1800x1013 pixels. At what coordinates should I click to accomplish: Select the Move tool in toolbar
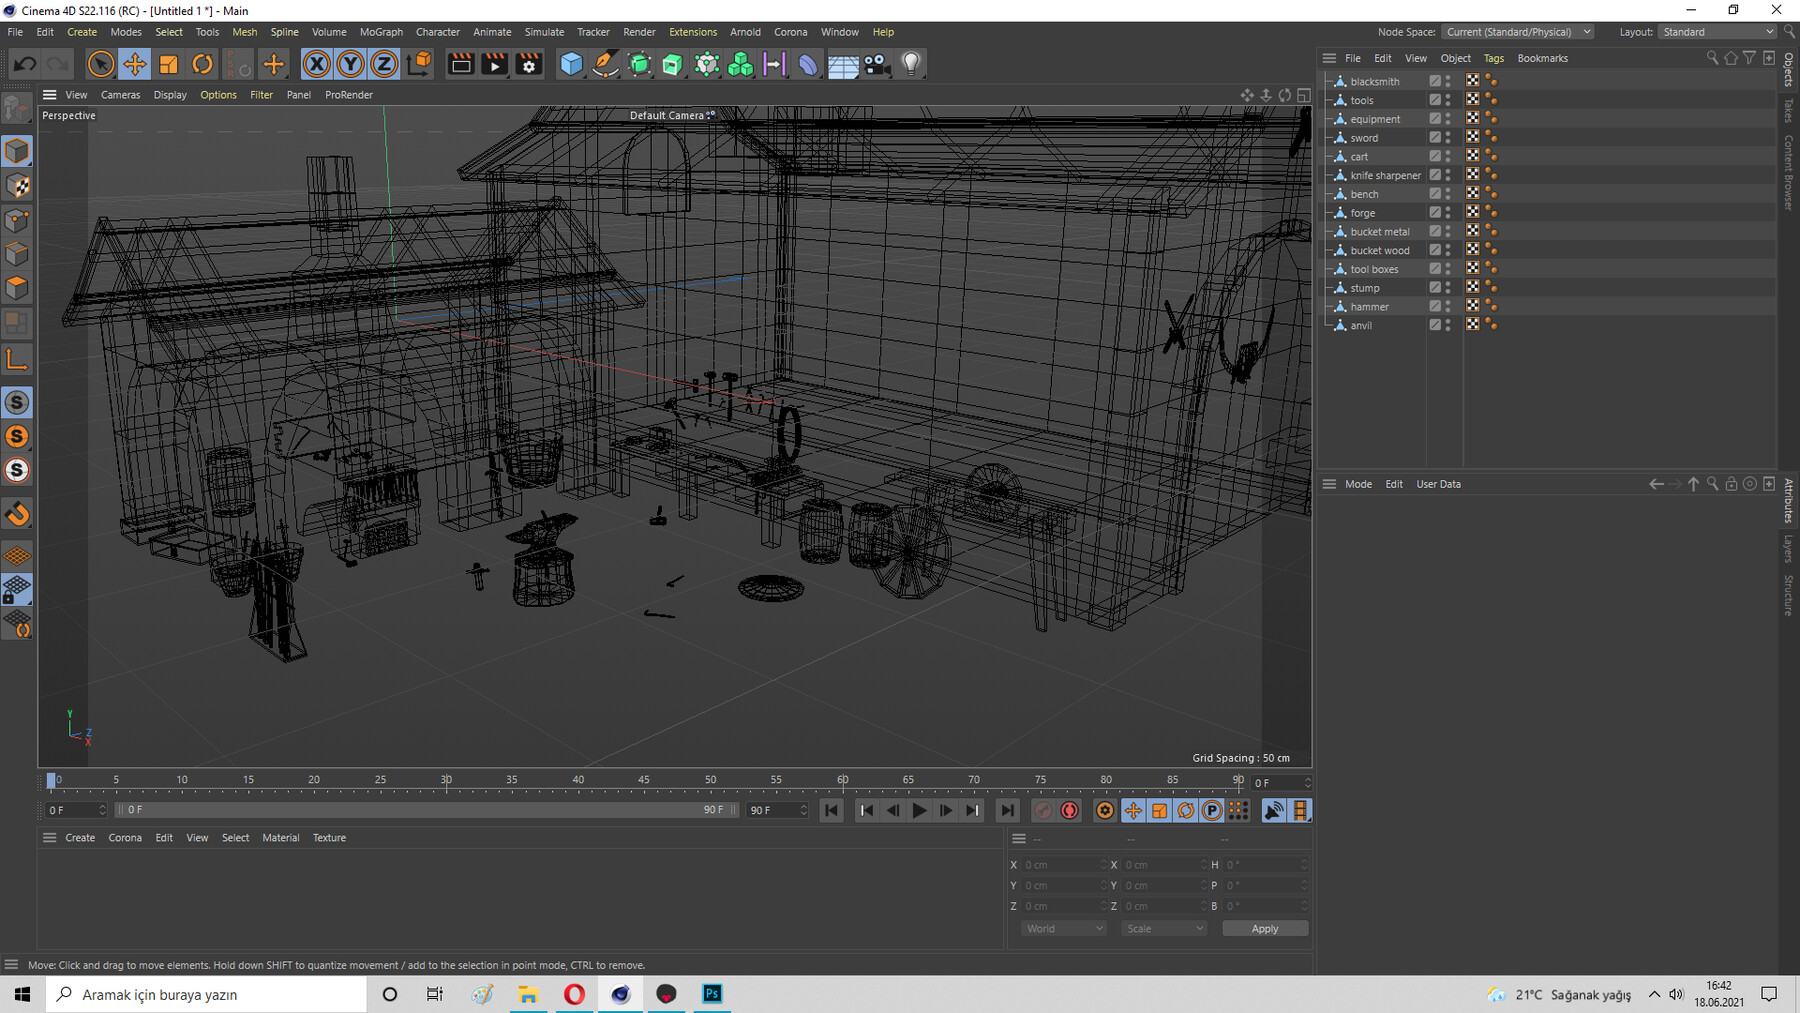click(x=134, y=64)
